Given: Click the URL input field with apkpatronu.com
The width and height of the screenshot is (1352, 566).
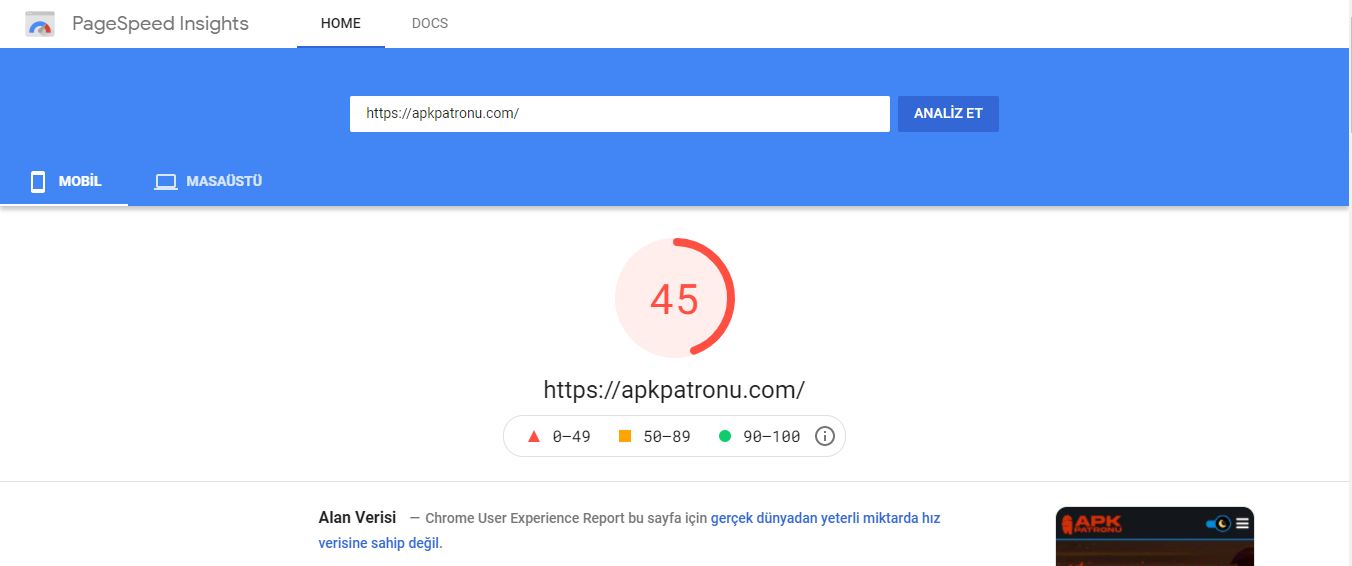Looking at the screenshot, I should tap(619, 114).
